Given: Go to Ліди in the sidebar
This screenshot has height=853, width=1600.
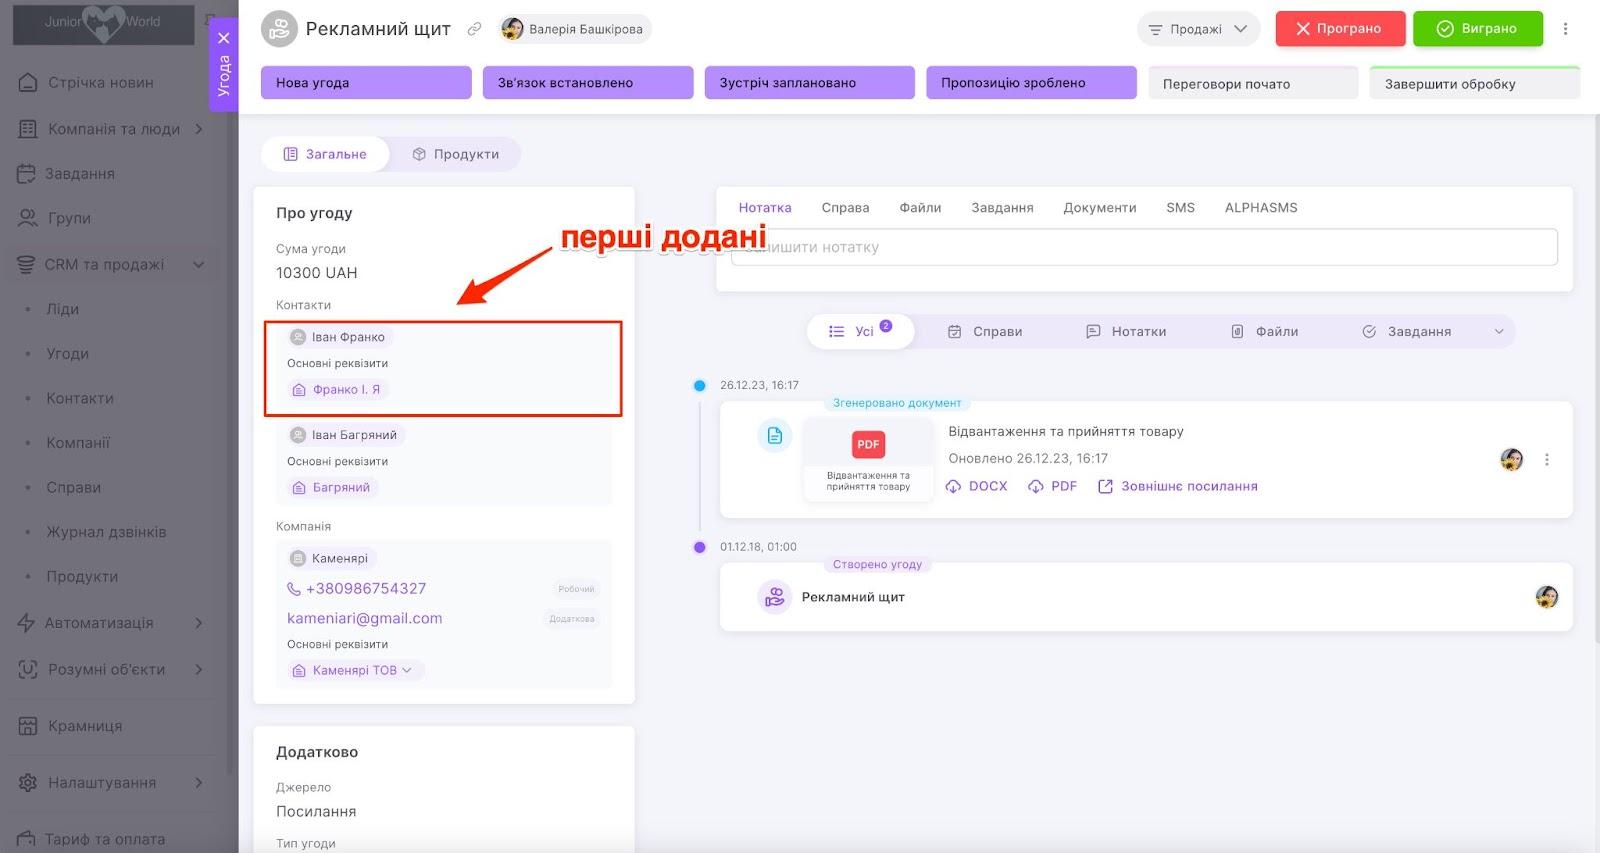Looking at the screenshot, I should 63,309.
